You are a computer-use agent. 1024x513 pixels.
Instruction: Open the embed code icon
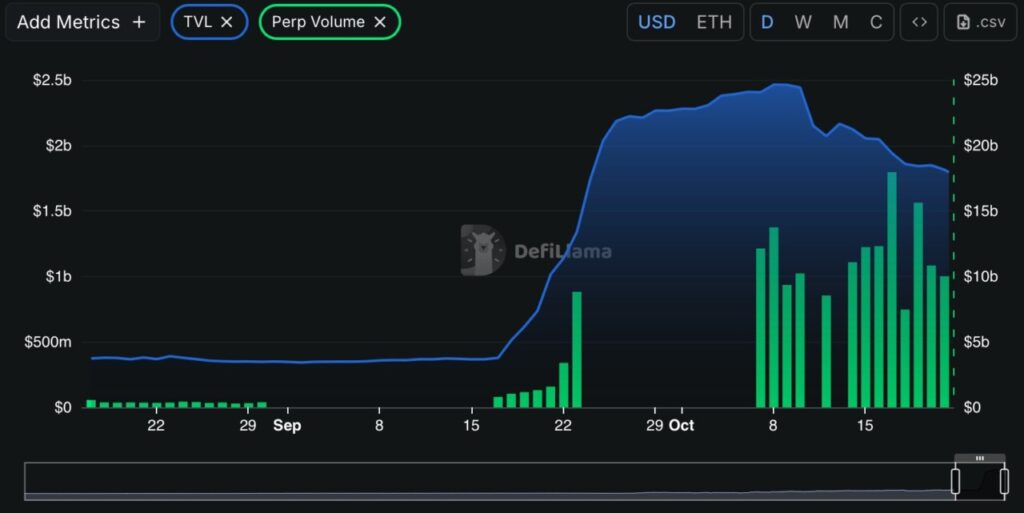click(x=919, y=22)
